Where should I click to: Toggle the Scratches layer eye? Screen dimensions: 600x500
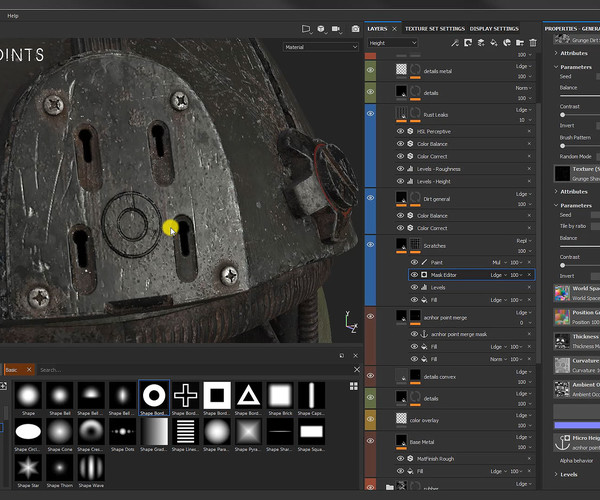[x=370, y=244]
